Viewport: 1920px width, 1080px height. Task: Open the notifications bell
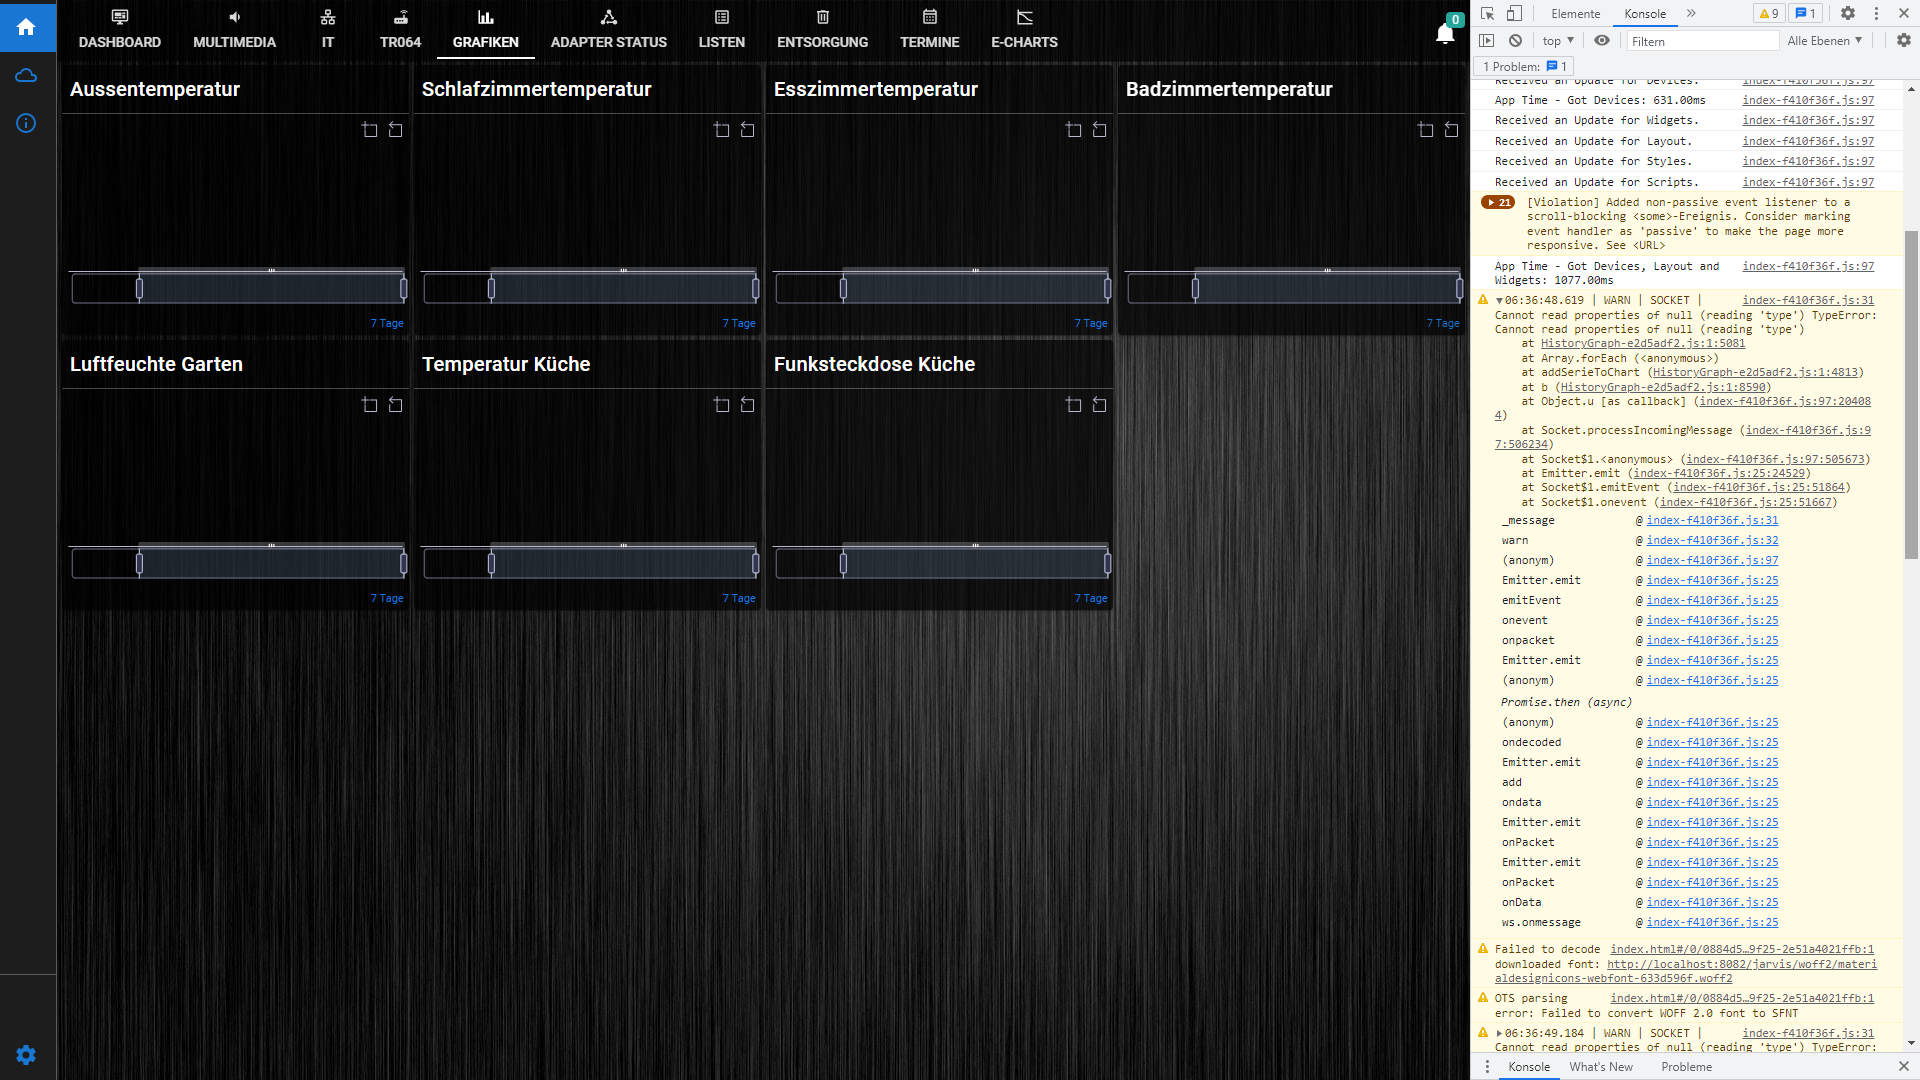coord(1445,34)
